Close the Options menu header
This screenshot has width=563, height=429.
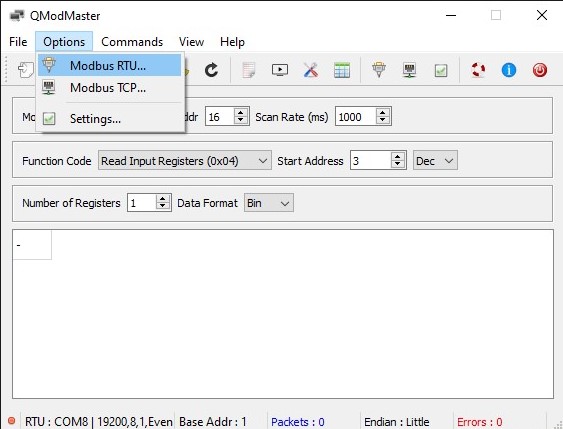[64, 42]
